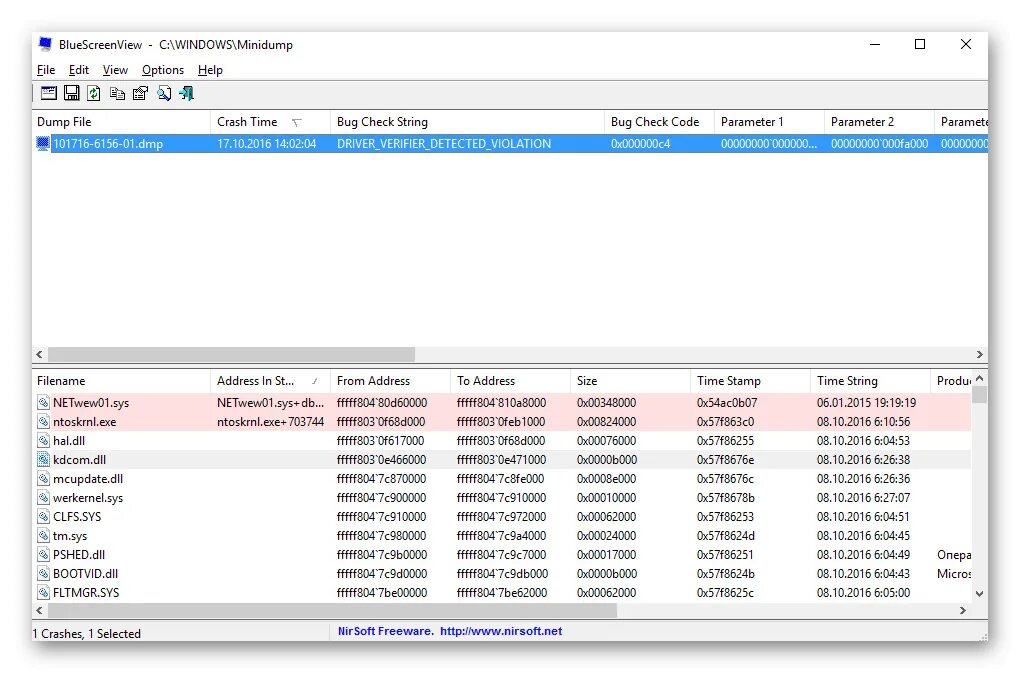Sort by the Parameter 1 column header
1020x673 pixels.
point(769,122)
